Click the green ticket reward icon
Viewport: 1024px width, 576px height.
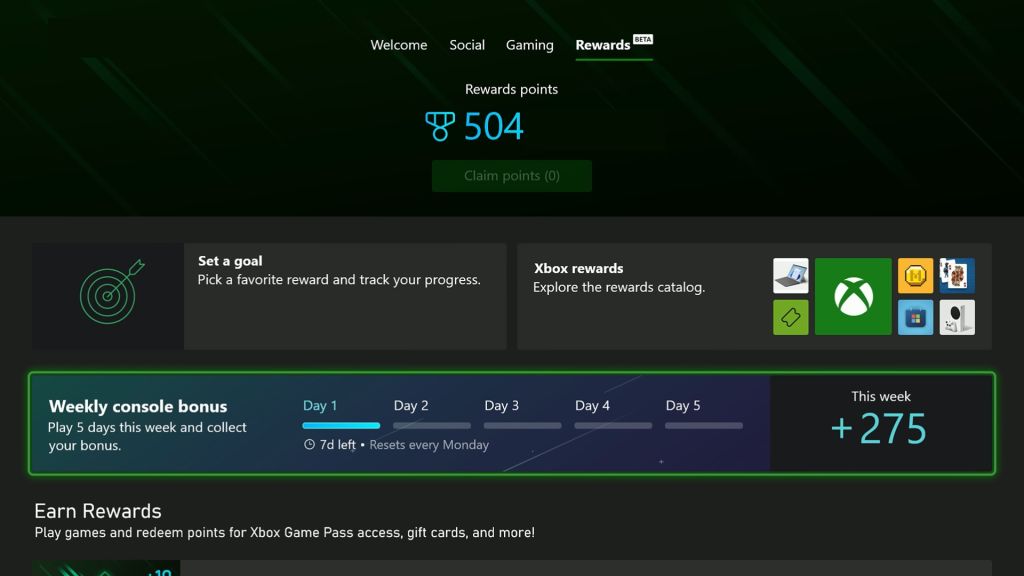tap(791, 317)
